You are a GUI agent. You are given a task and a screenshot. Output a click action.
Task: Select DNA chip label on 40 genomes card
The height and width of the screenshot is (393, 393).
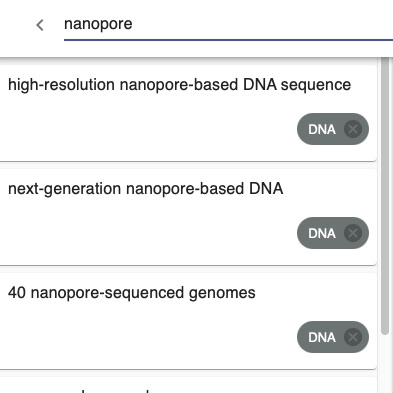pos(322,337)
